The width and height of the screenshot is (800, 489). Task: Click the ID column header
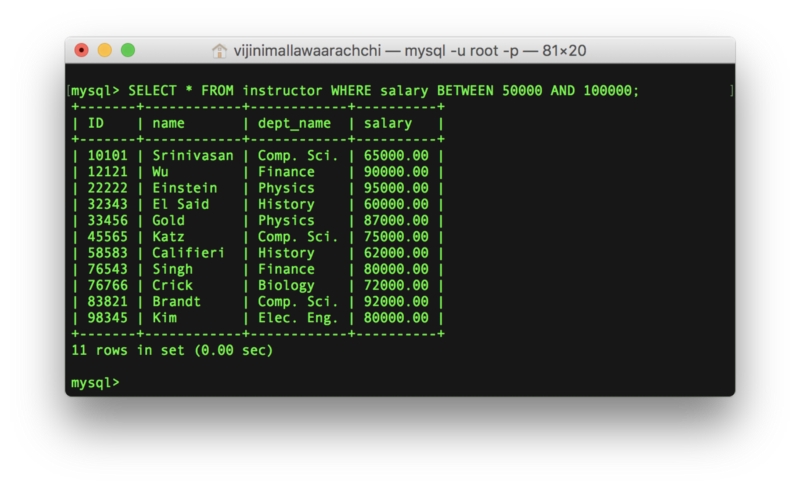pyautogui.click(x=96, y=123)
